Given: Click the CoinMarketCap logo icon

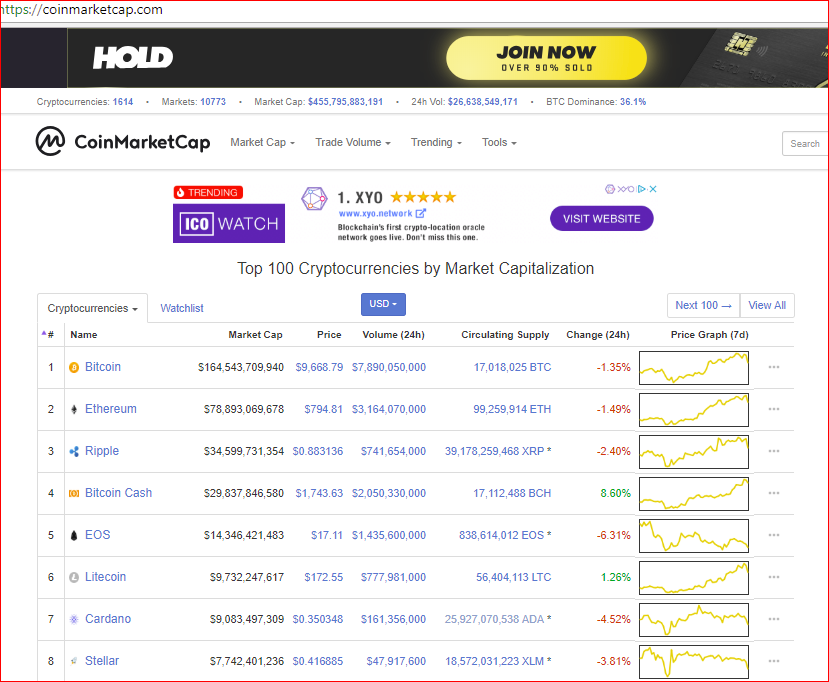Looking at the screenshot, I should click(50, 141).
